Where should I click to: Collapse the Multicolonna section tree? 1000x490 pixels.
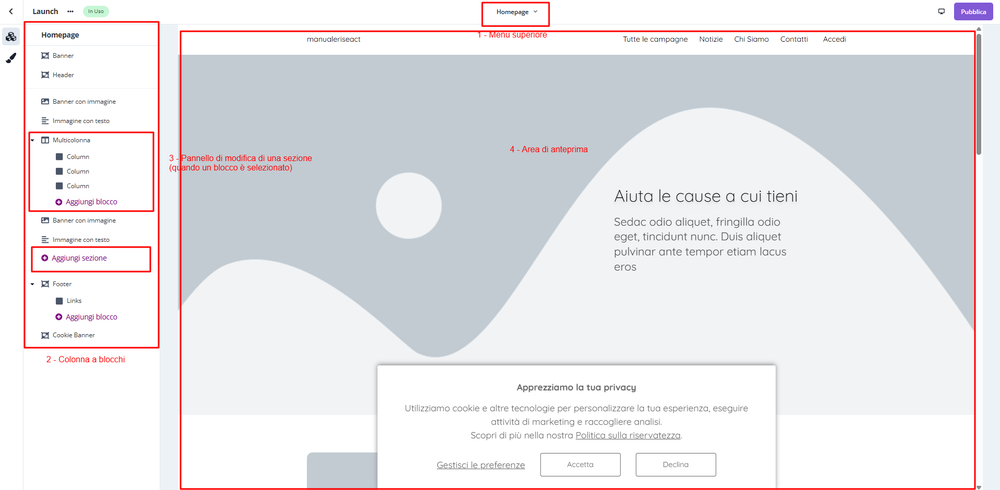(32, 141)
